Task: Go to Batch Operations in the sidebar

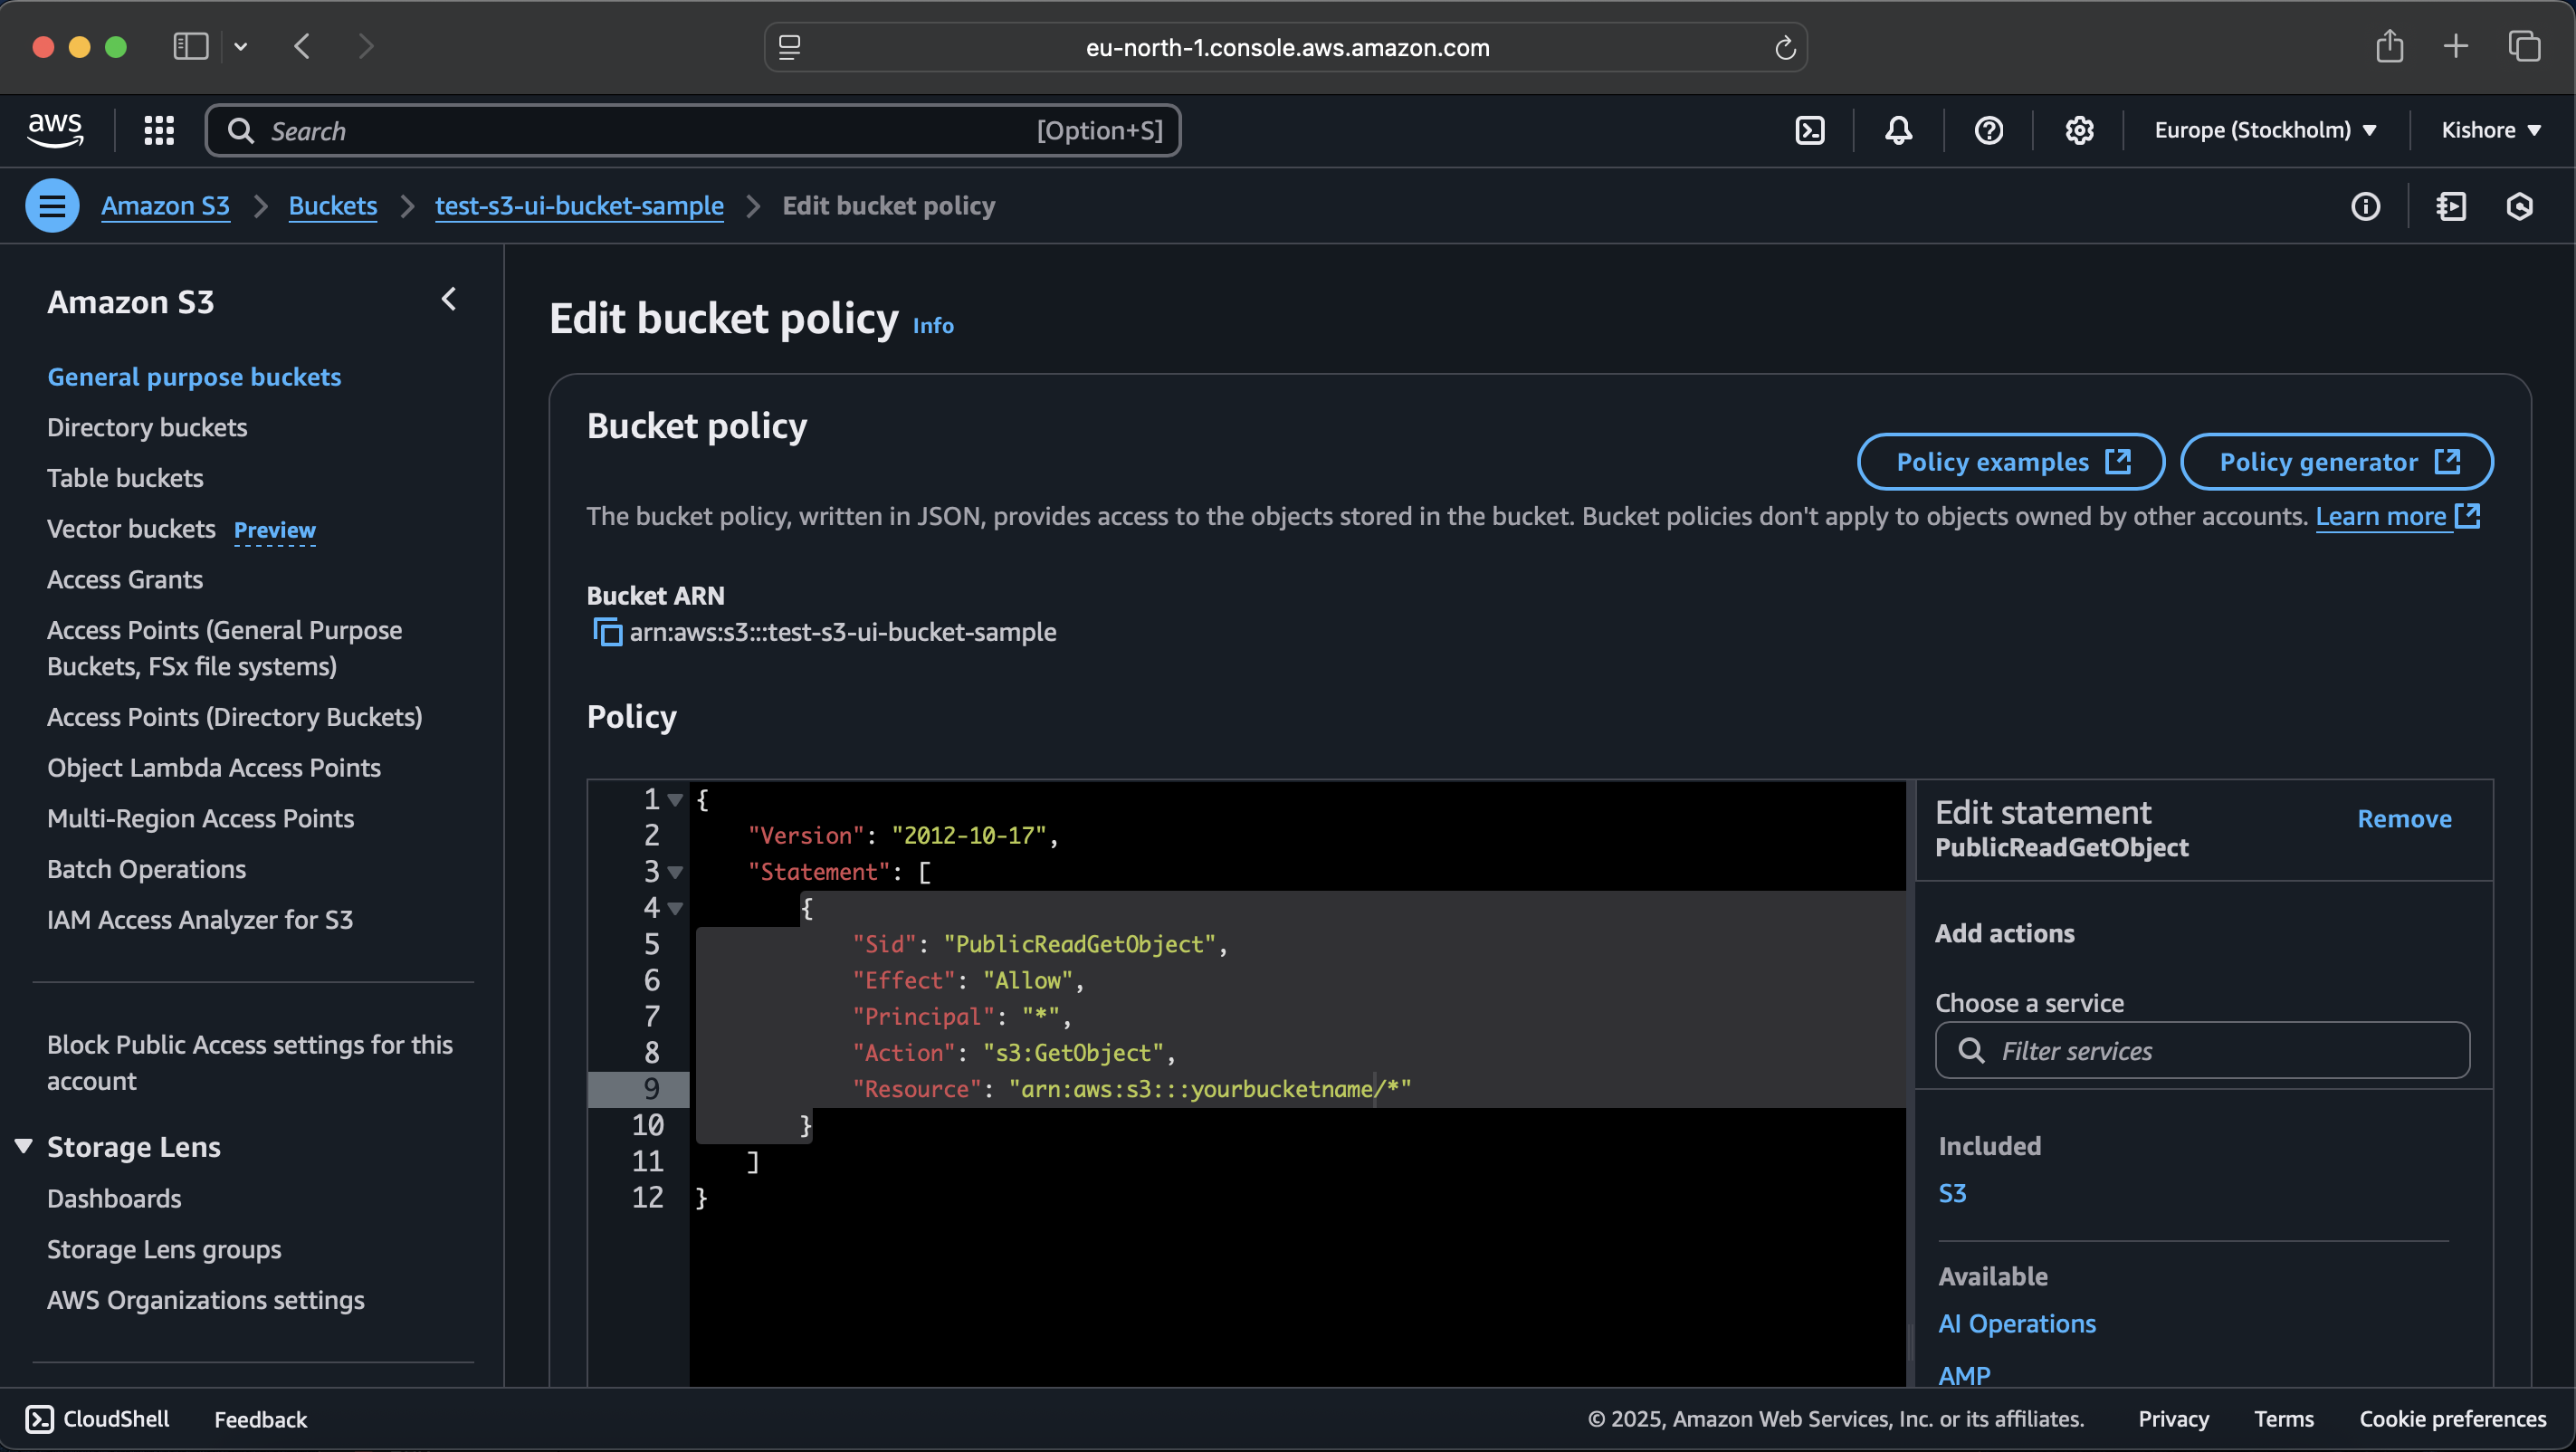Action: click(x=146, y=869)
